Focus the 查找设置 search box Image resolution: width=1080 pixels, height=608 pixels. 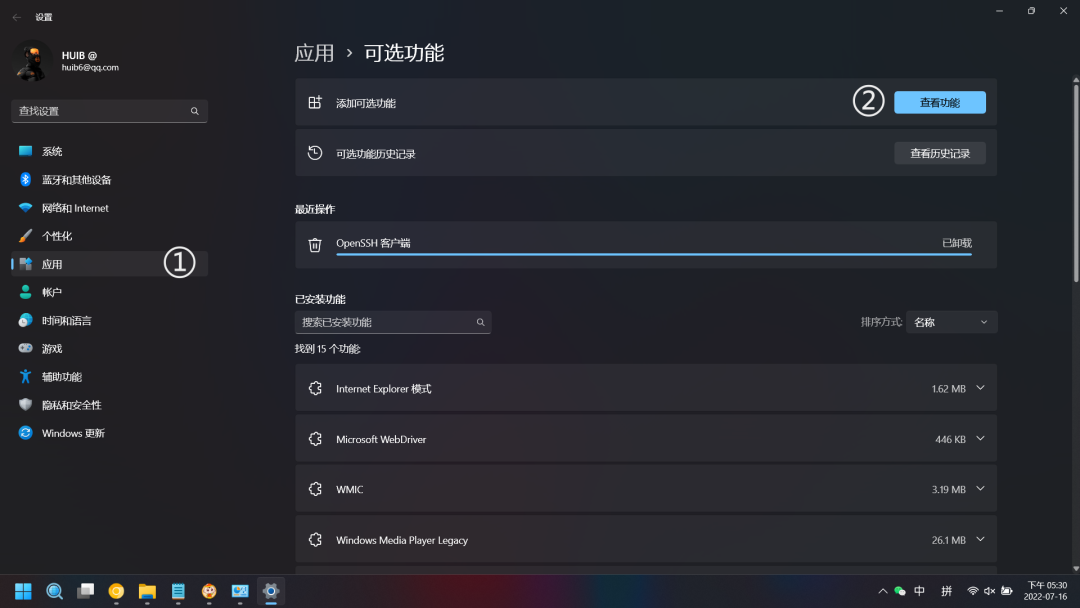(110, 111)
